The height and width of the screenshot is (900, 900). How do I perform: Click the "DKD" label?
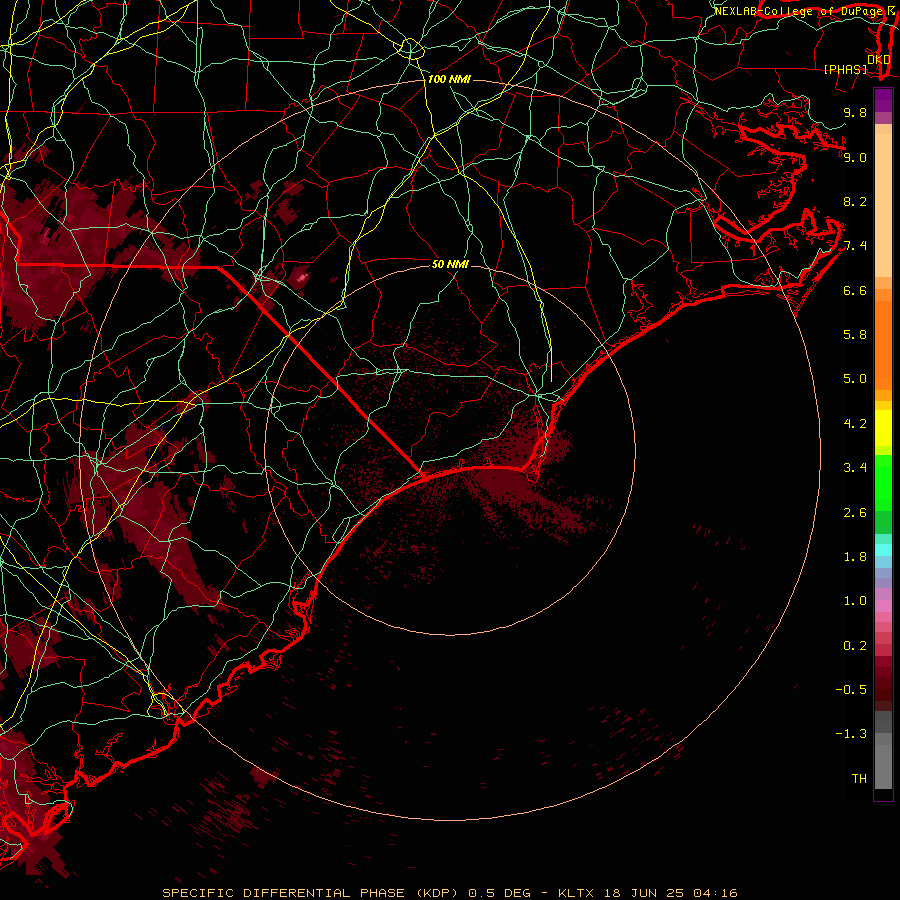[x=879, y=60]
